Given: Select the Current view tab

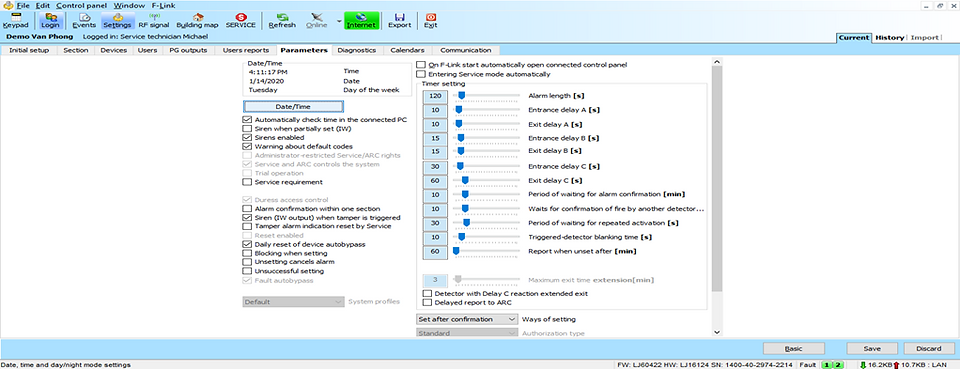Looking at the screenshot, I should tap(853, 38).
